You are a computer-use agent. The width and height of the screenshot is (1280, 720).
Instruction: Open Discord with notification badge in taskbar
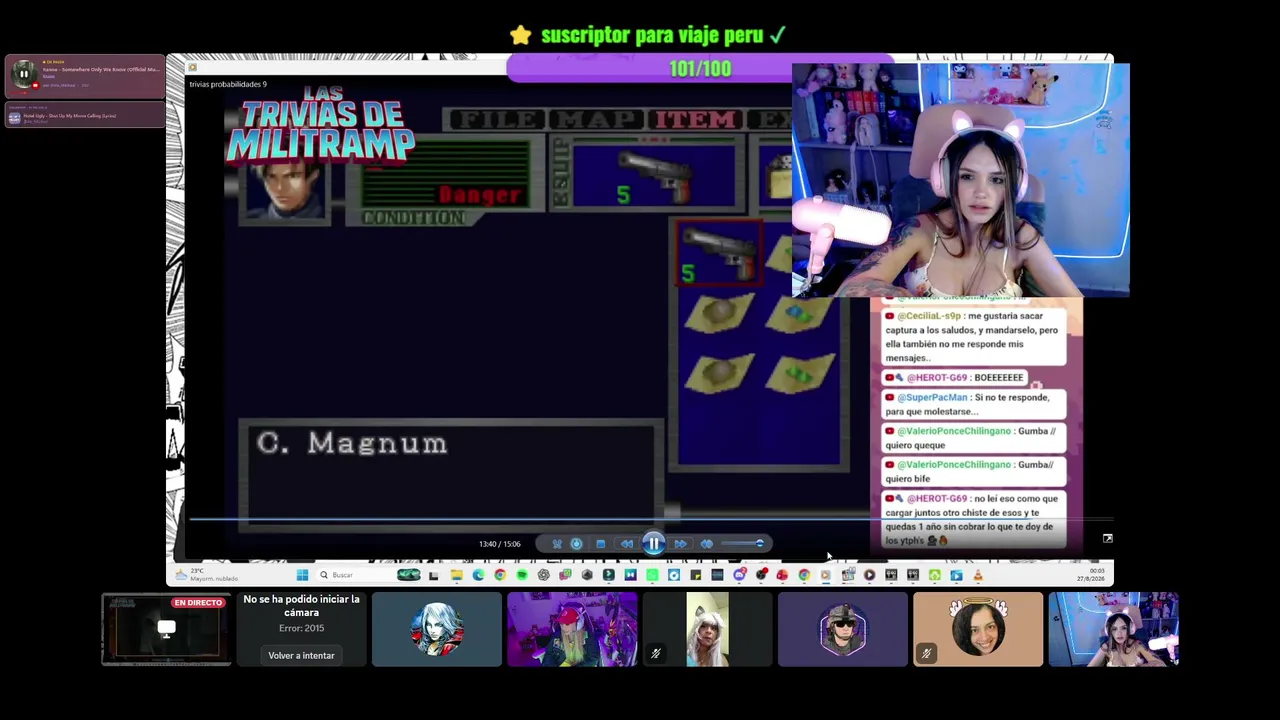pos(739,575)
